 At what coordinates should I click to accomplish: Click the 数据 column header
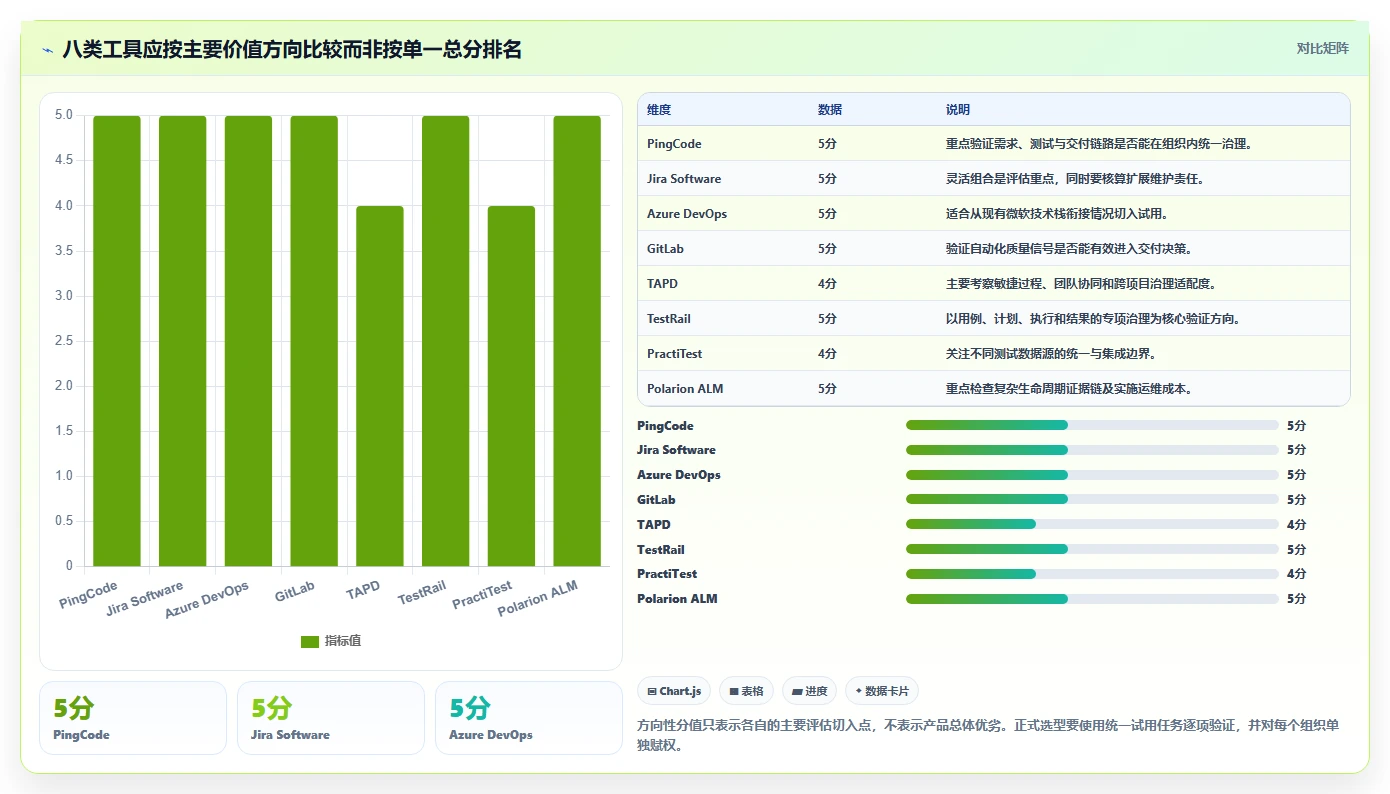tap(830, 109)
